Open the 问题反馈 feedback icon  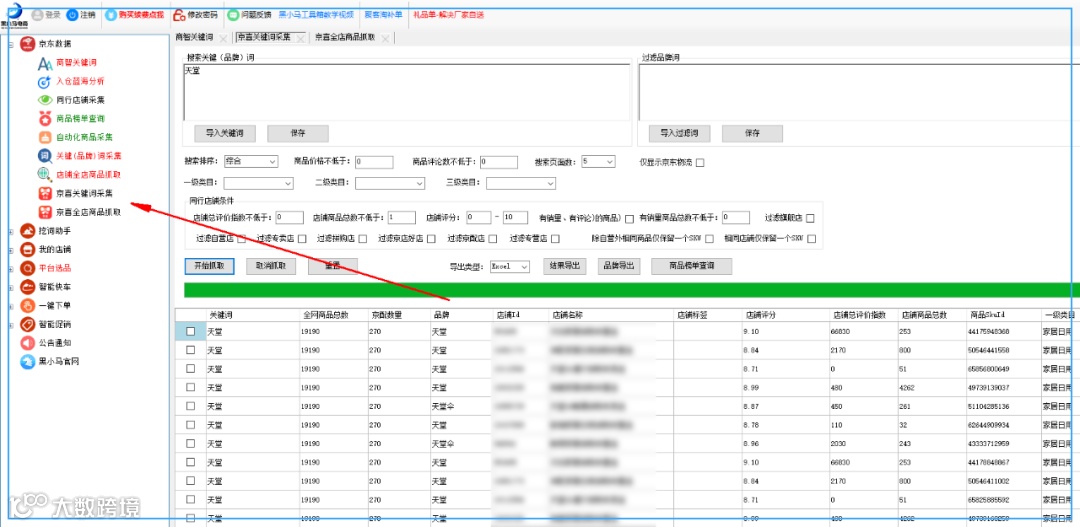[233, 14]
